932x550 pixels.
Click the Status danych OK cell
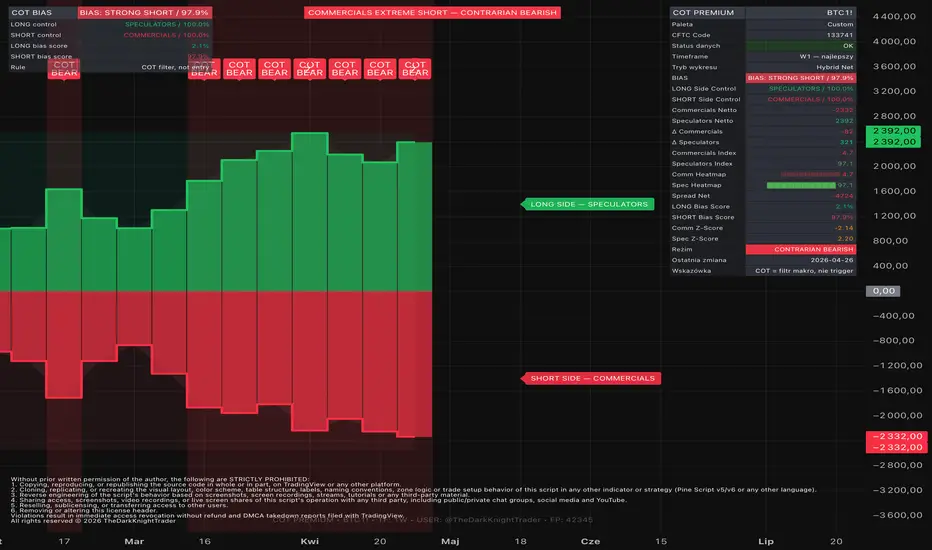pyautogui.click(x=801, y=46)
